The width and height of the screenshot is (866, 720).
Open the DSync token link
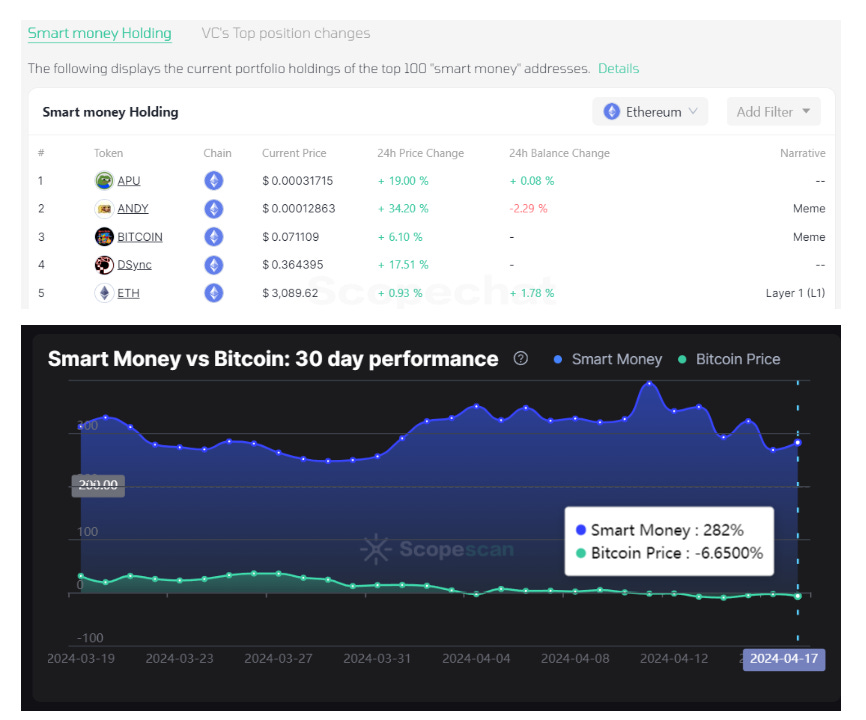click(134, 265)
